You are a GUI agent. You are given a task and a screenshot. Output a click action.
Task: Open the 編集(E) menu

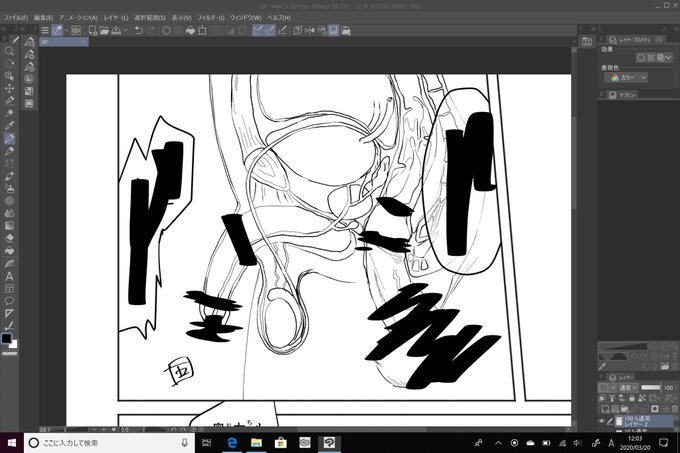pos(43,18)
